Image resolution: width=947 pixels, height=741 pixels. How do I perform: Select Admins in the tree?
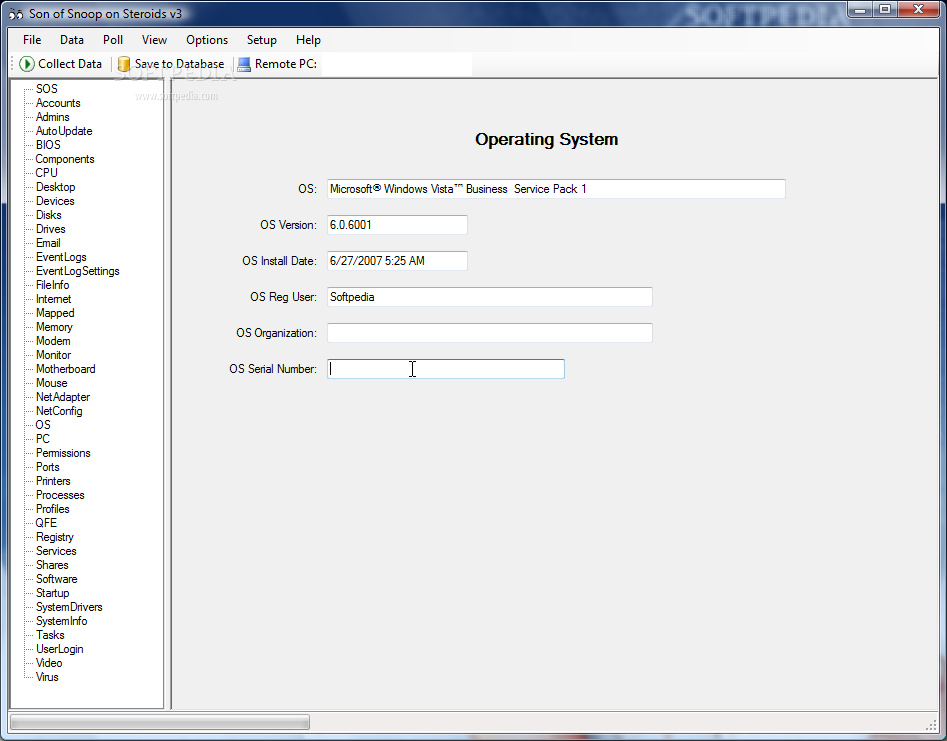[53, 117]
